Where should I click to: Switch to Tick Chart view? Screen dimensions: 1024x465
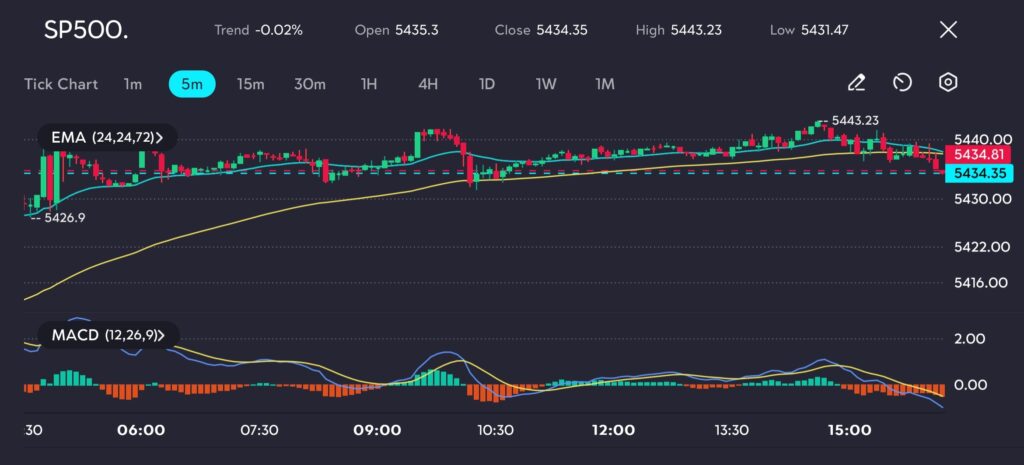(61, 84)
